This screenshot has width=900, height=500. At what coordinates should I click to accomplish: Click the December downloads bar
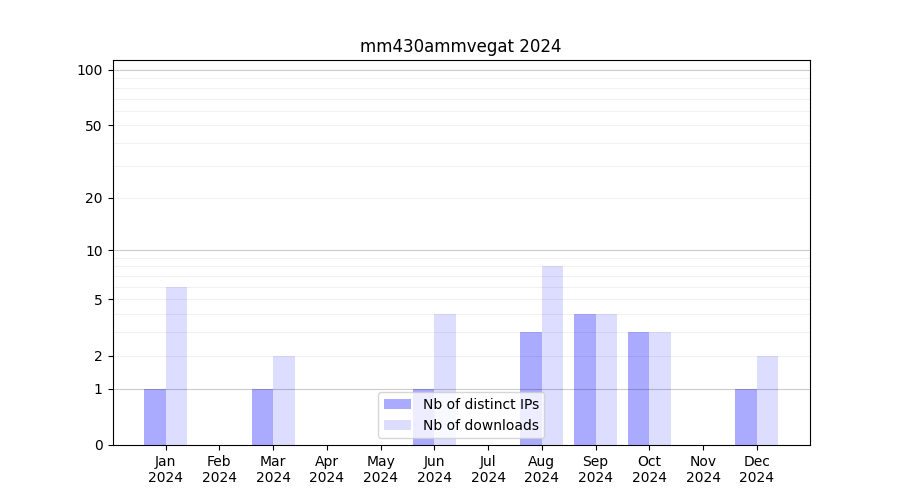click(x=767, y=400)
